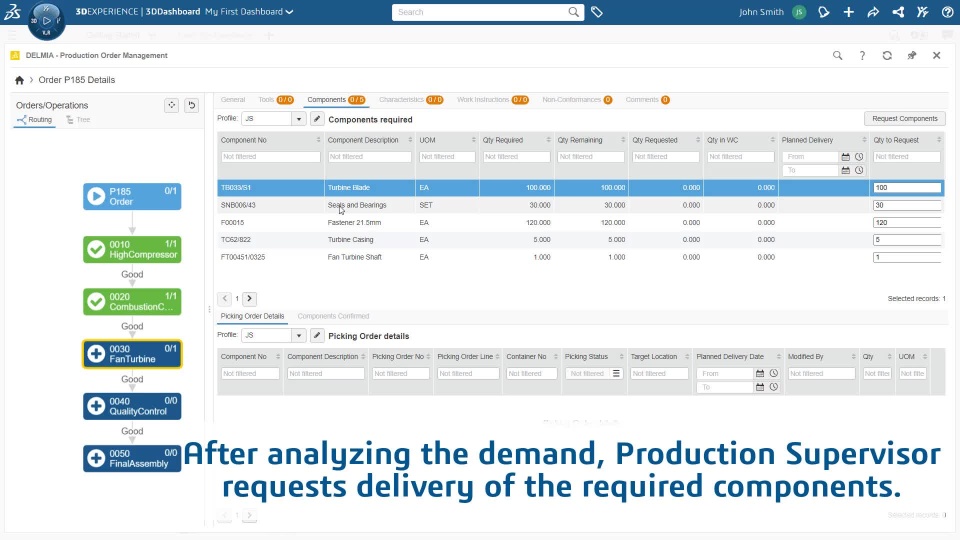Open the 3DEXPERIENCE compass

47,21
